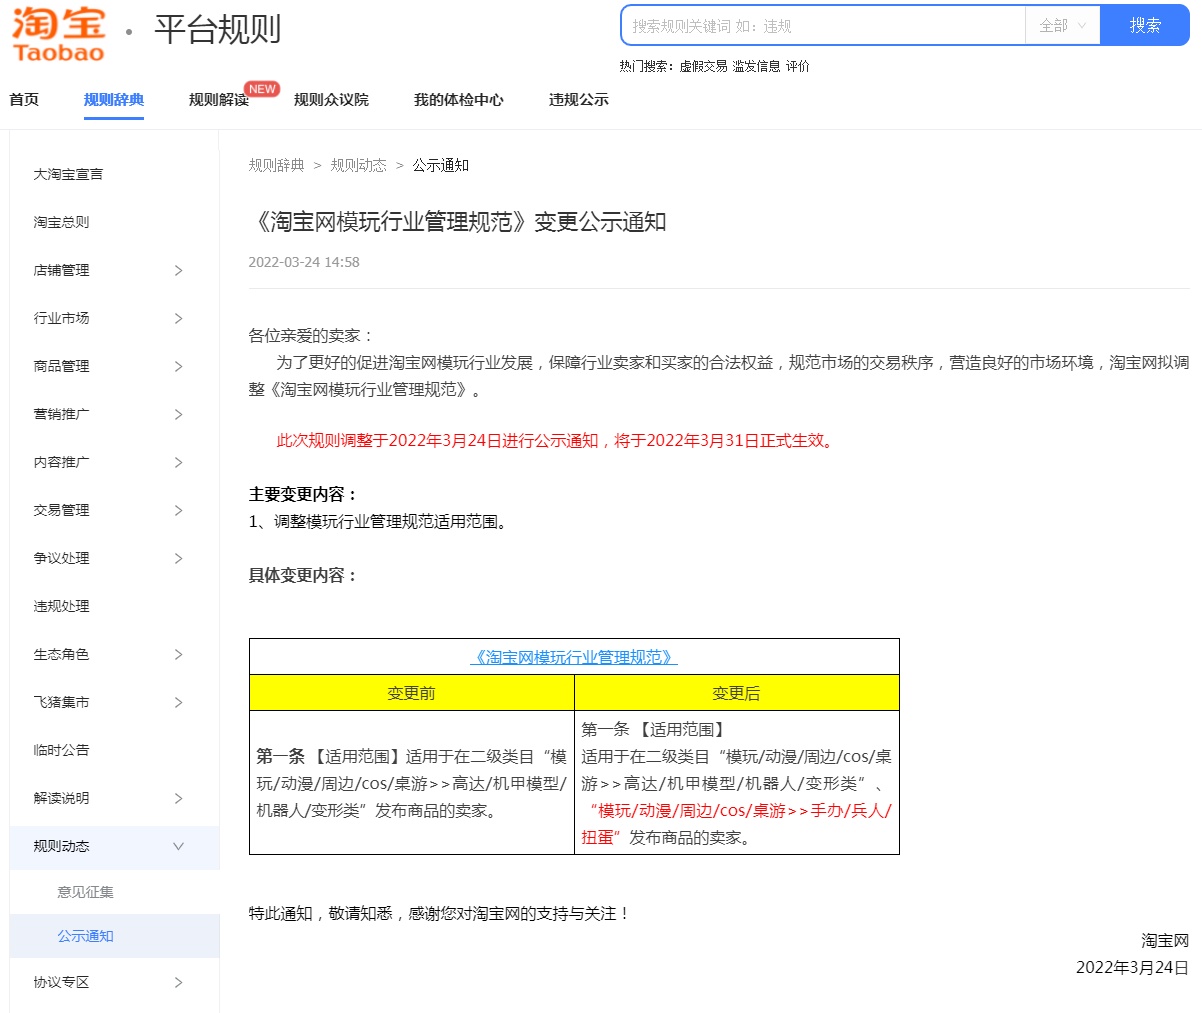Click the red 手办/兵人/扭蛋 text

(737, 824)
